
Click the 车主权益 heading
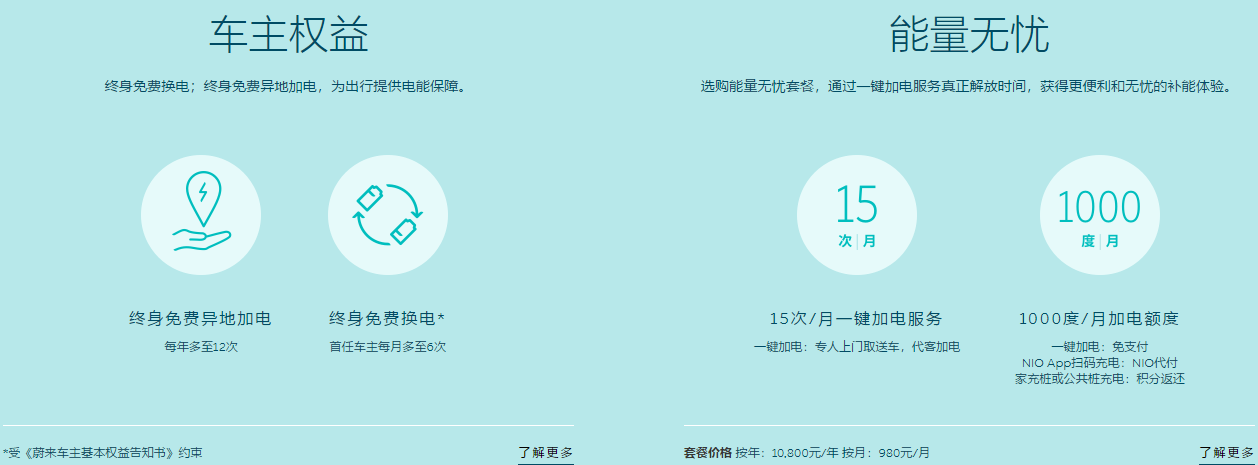pyautogui.click(x=289, y=35)
